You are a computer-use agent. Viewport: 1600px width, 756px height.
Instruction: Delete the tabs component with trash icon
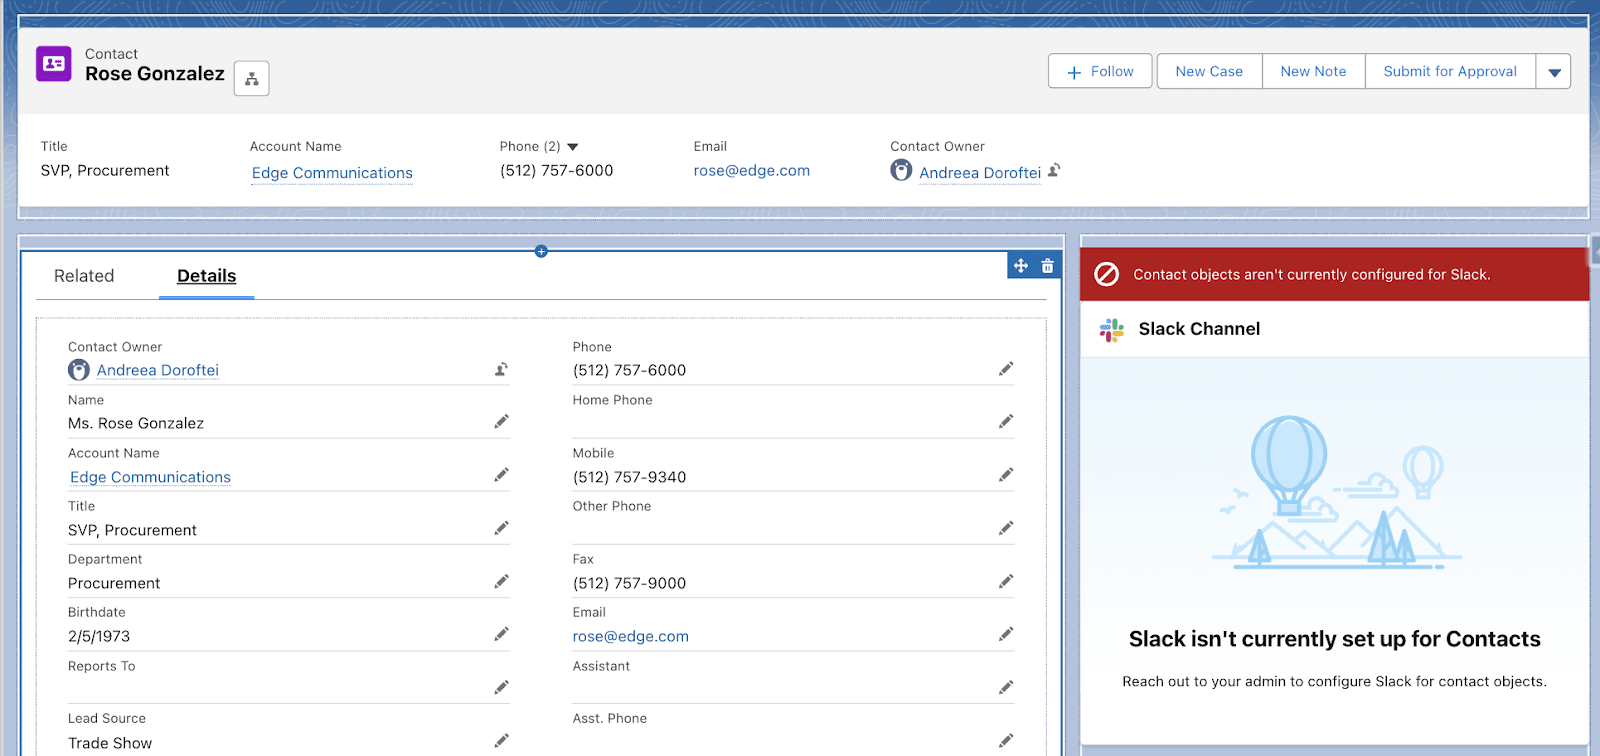coord(1047,266)
